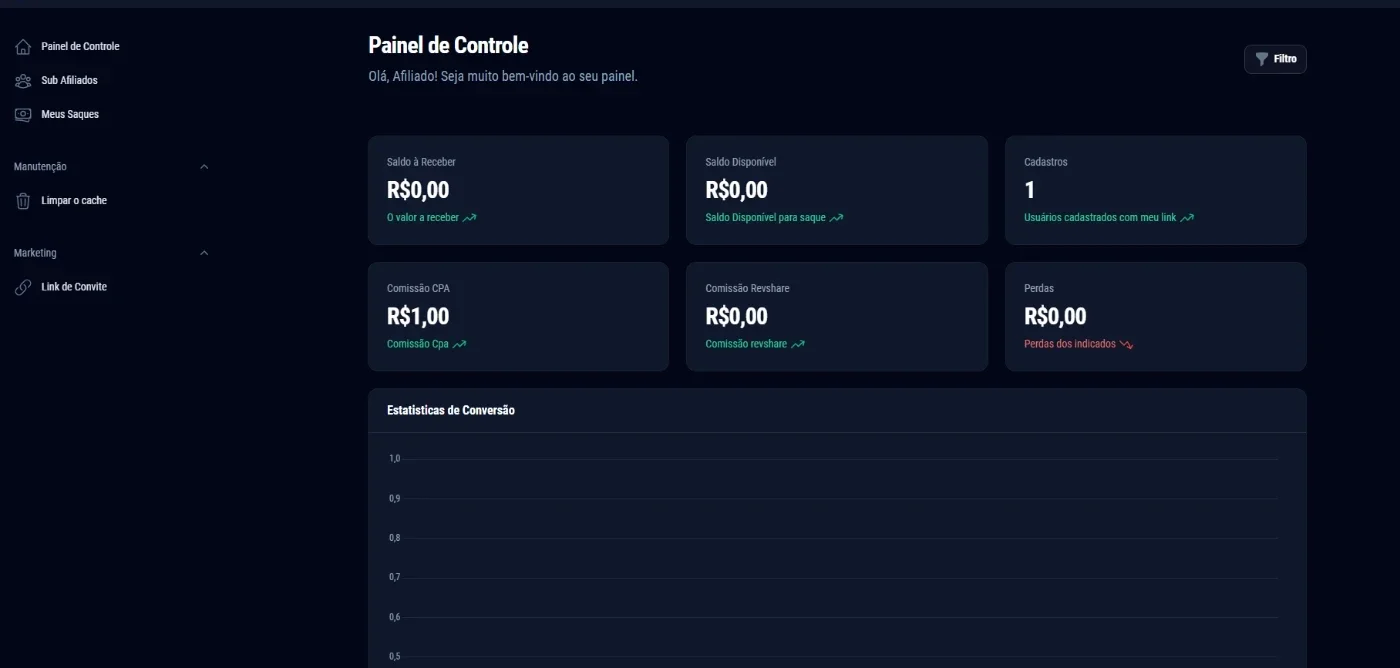Click the chain icon for Link de Convite

pos(23,287)
